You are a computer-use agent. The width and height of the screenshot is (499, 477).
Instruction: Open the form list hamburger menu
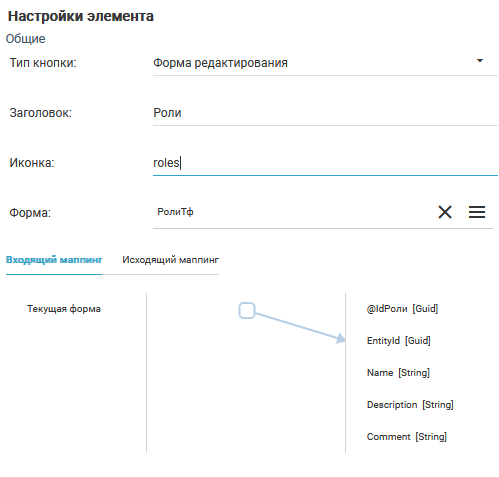point(477,212)
